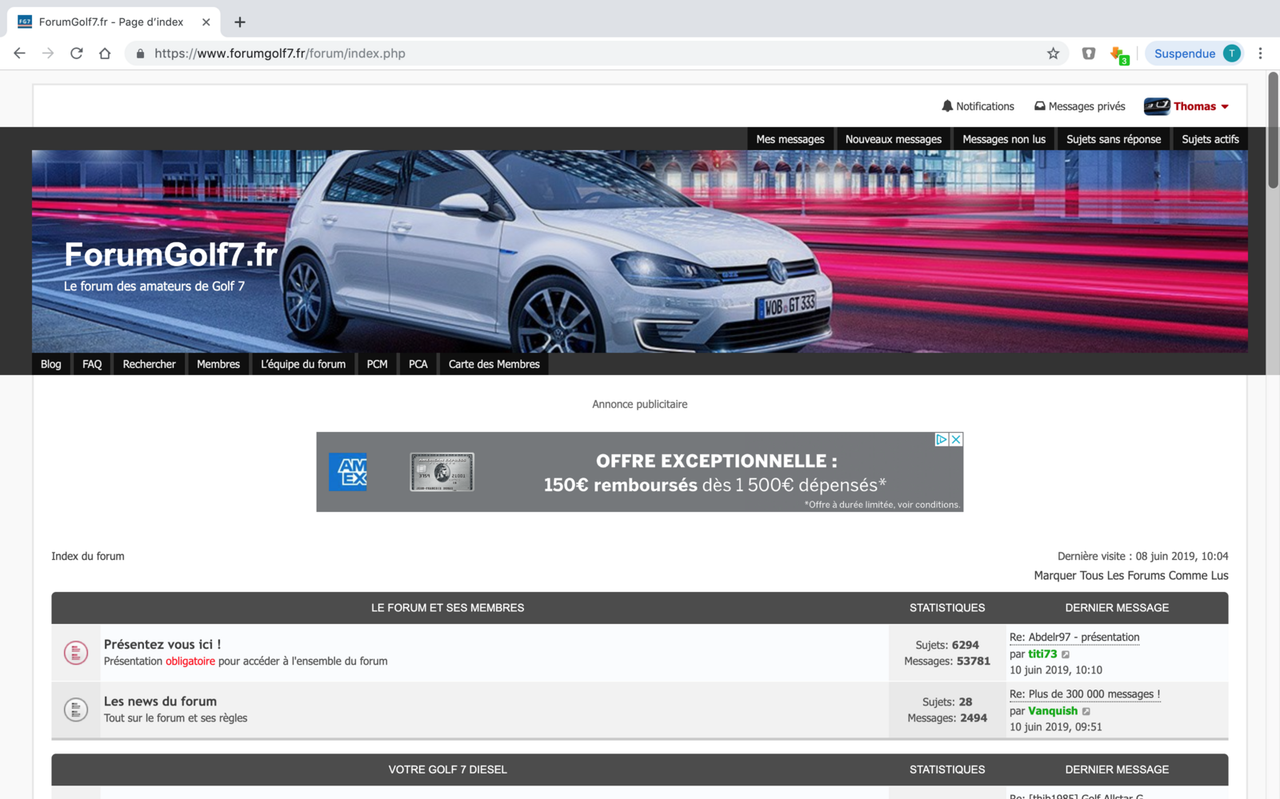
Task: Open Chrome three-dot menu
Action: (x=1260, y=53)
